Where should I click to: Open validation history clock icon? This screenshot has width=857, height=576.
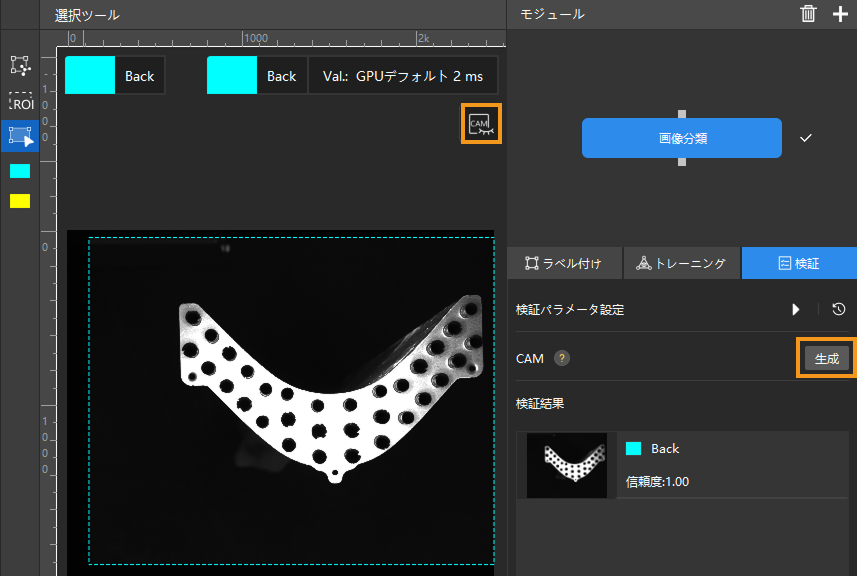839,309
